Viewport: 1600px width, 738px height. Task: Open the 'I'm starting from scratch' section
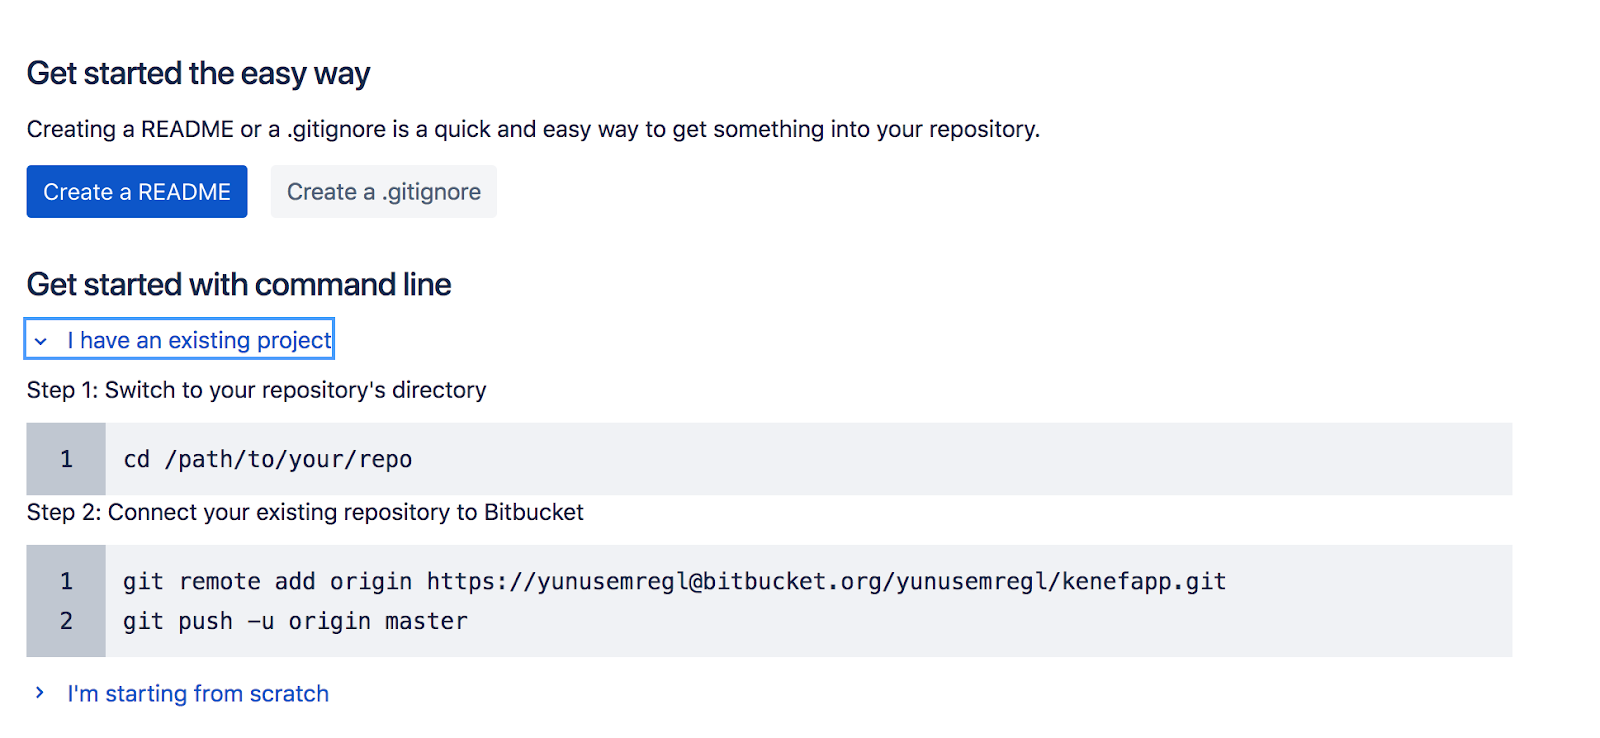click(x=198, y=694)
